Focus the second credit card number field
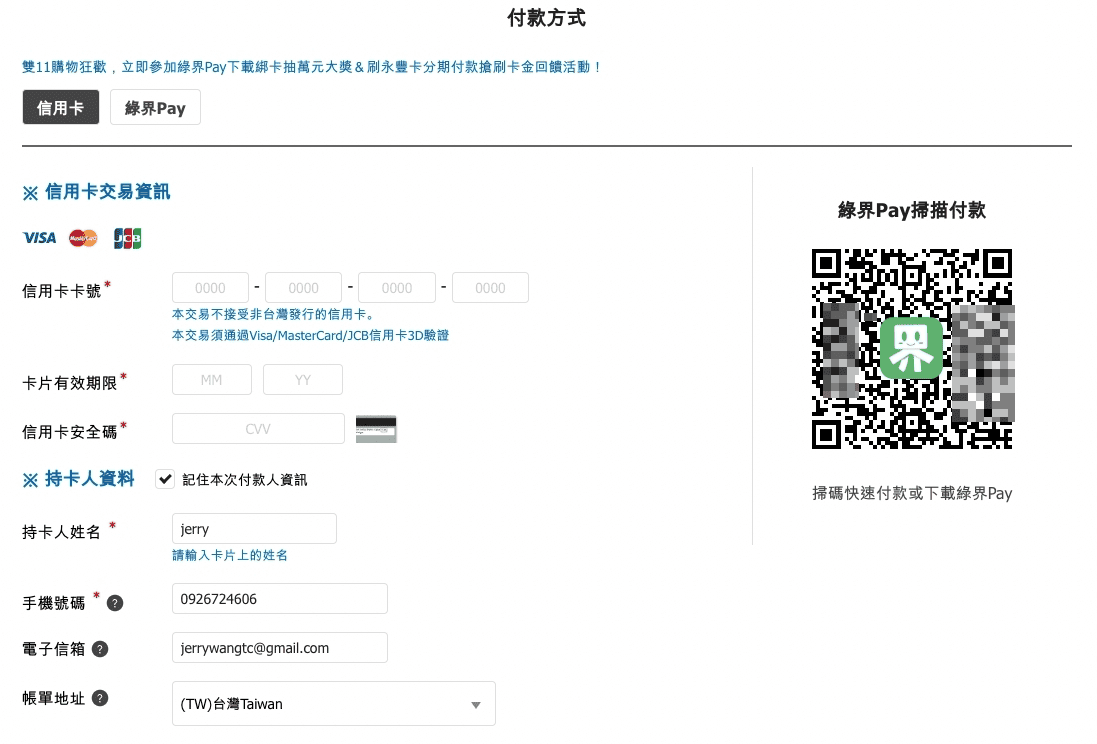Screen dimensions: 1097x744 pos(304,288)
